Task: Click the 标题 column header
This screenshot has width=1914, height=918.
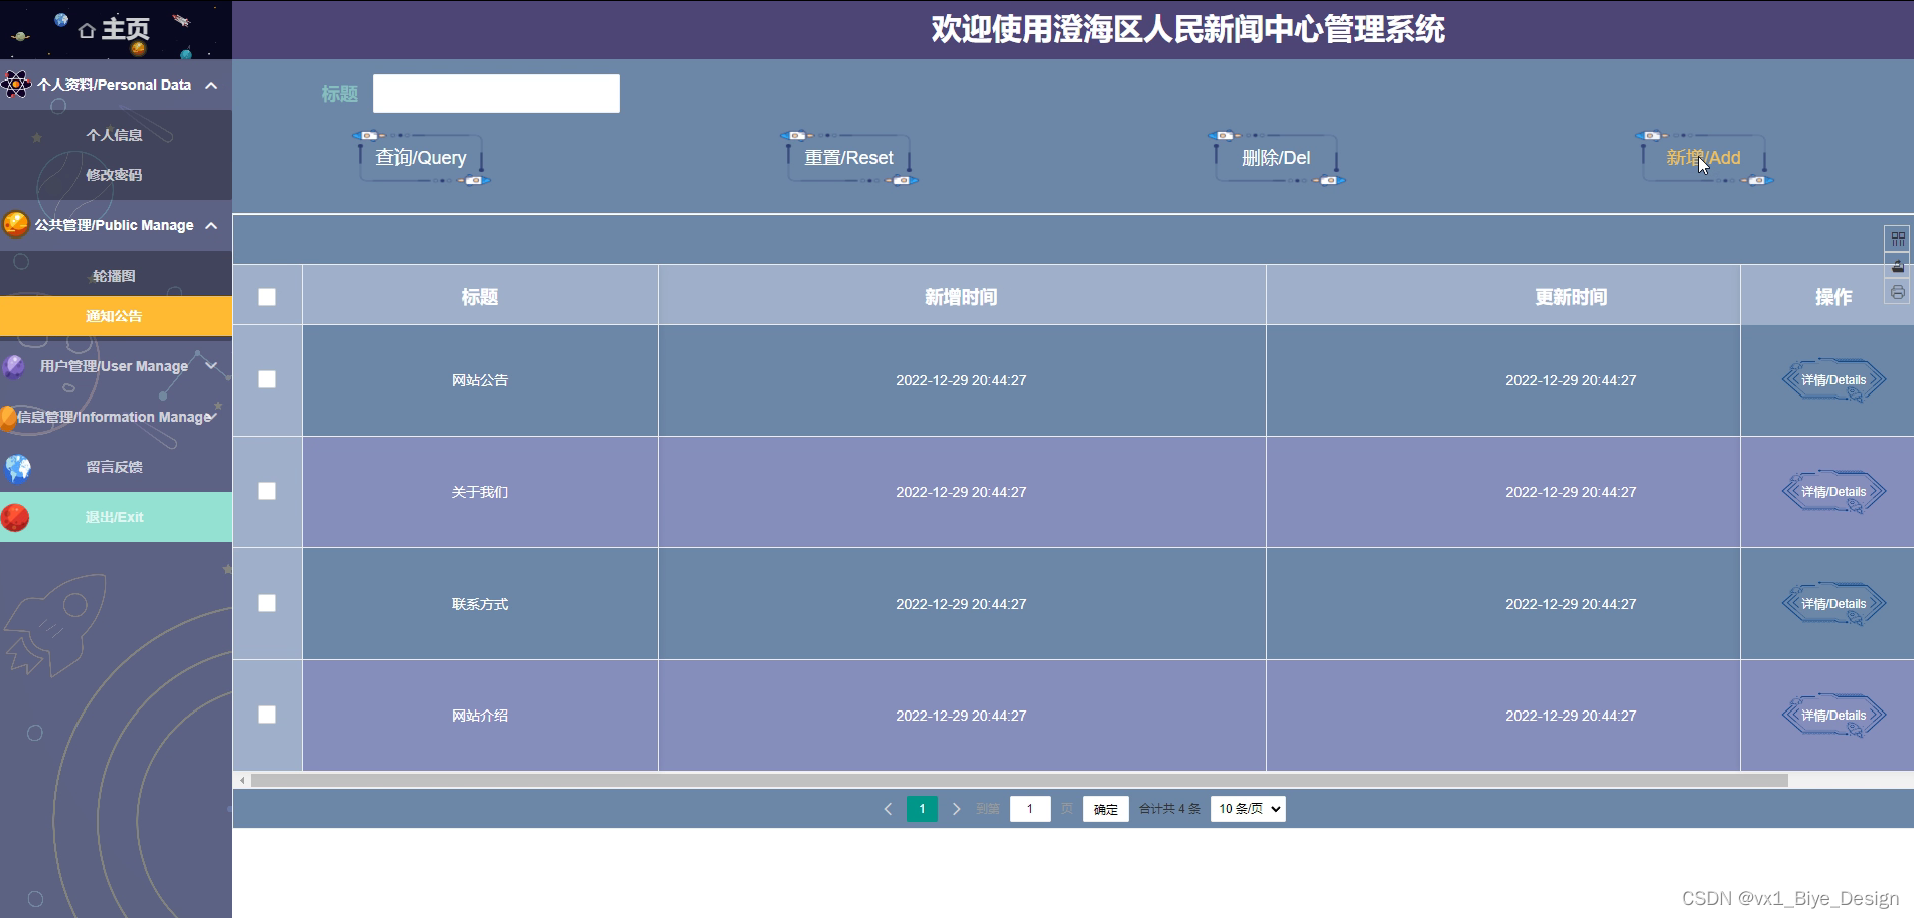Action: 480,297
